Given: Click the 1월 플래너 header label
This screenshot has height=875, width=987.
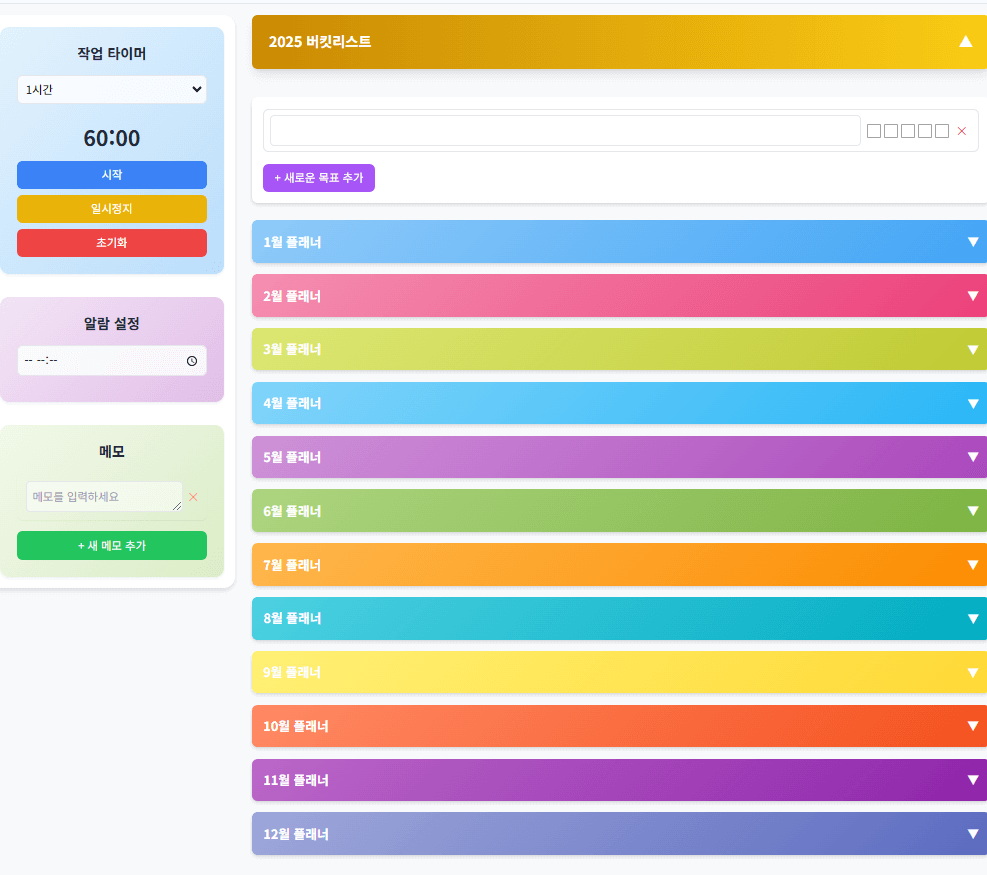Looking at the screenshot, I should [x=292, y=242].
